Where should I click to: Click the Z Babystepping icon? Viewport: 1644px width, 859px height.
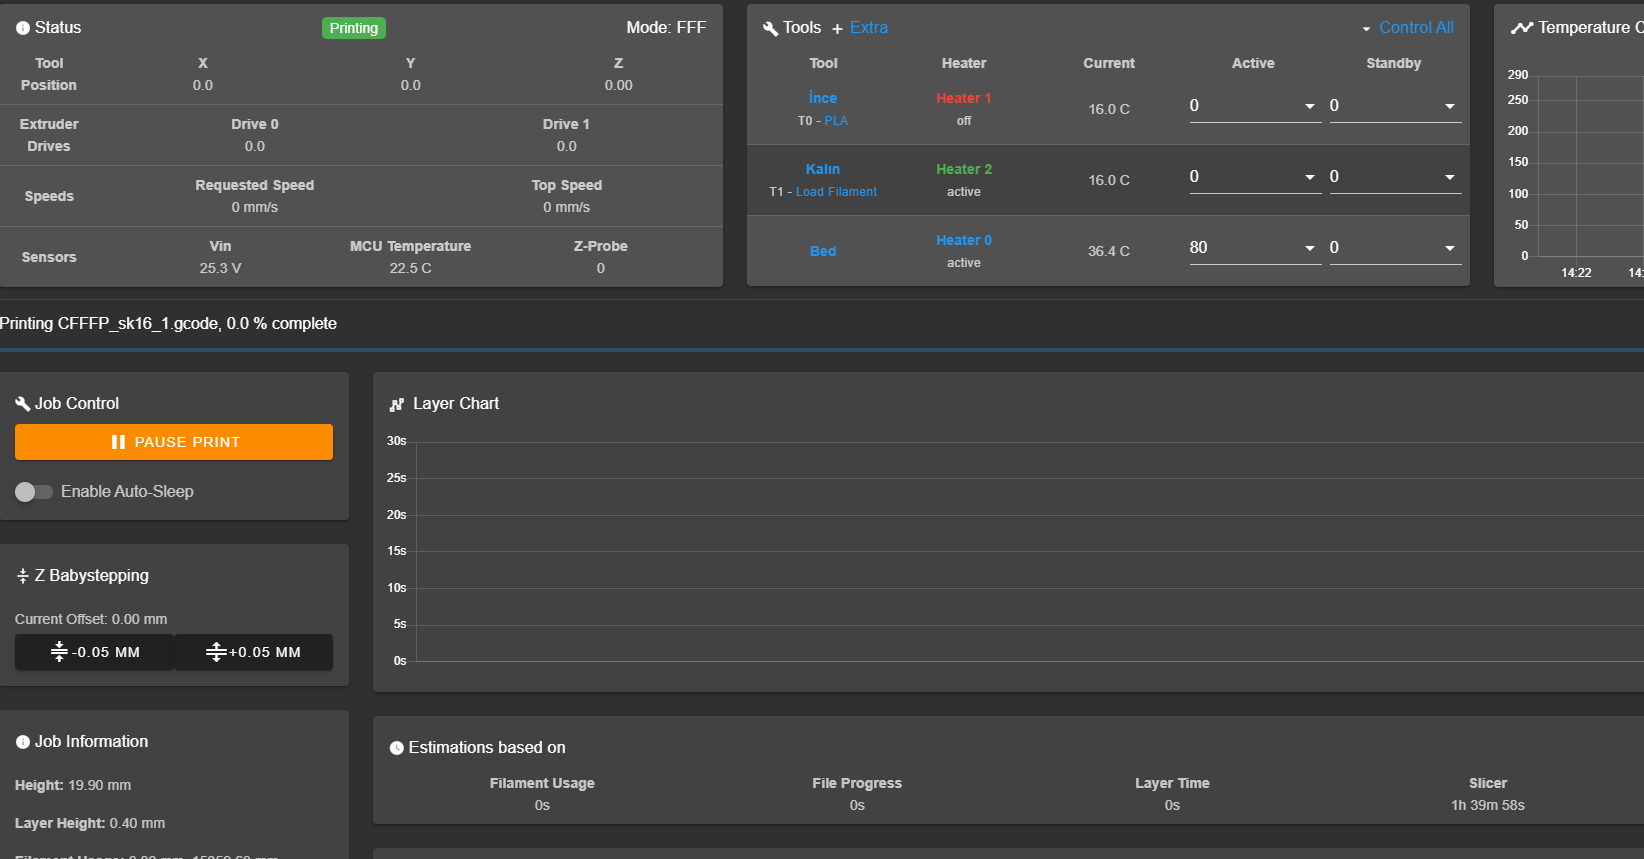coord(23,576)
